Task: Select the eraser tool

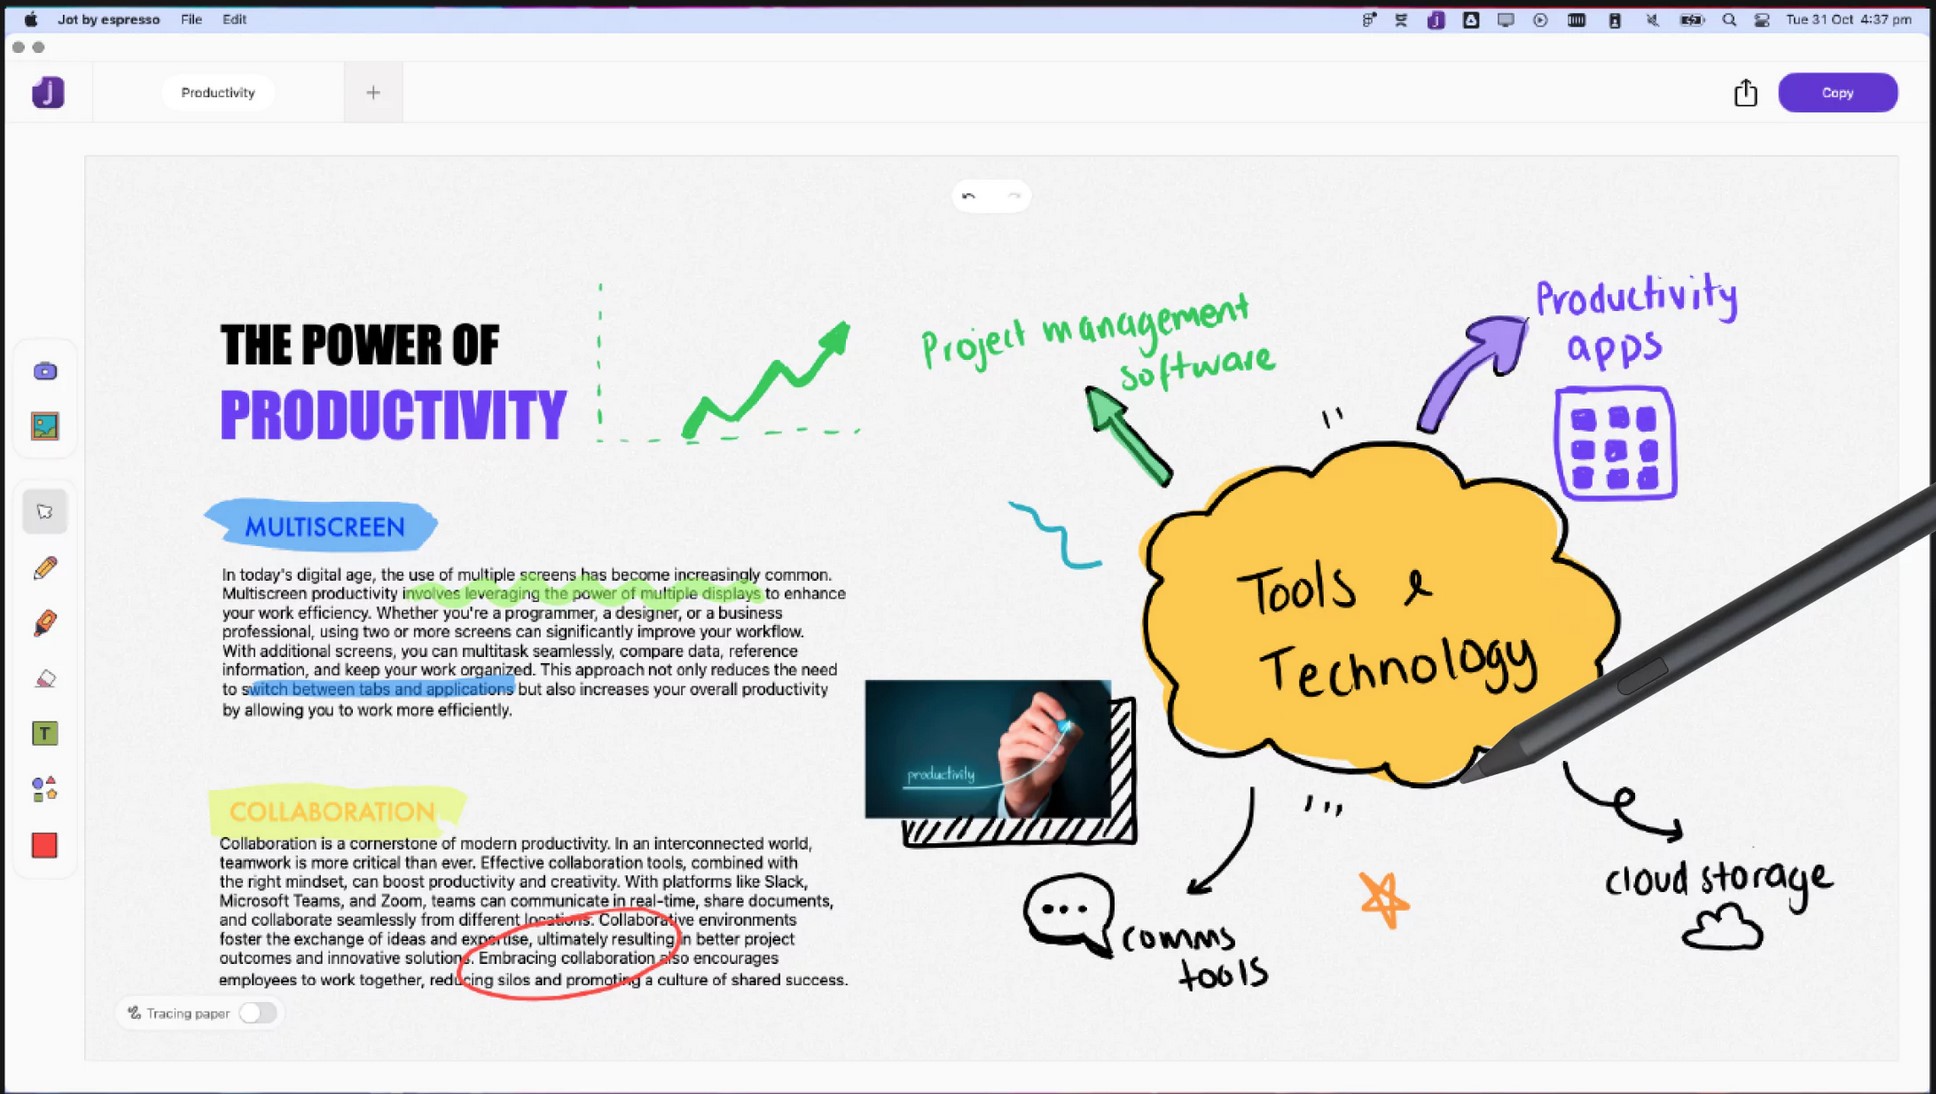Action: [x=45, y=679]
